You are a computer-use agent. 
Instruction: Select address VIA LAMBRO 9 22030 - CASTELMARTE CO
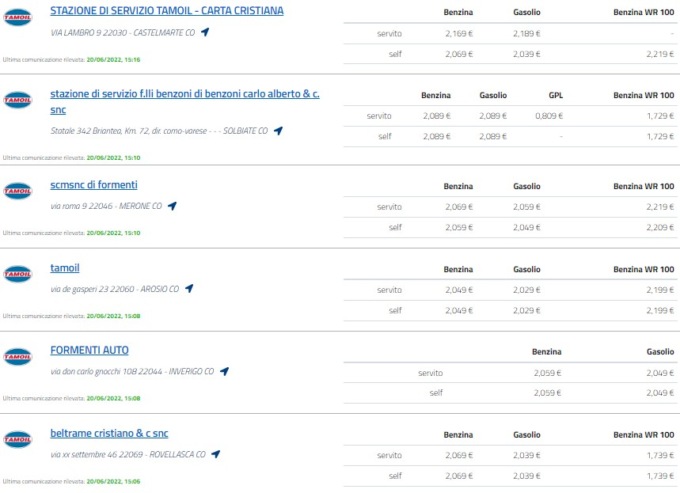[123, 33]
